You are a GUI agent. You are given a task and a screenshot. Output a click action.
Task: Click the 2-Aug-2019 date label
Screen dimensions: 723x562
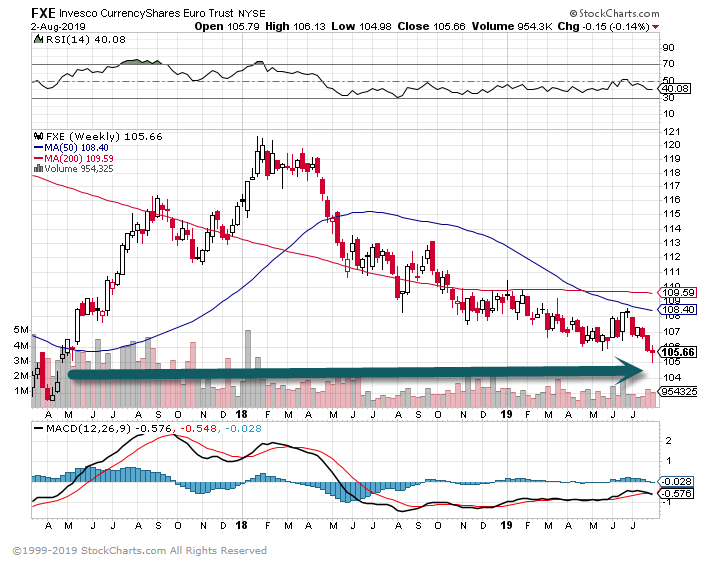(x=58, y=27)
